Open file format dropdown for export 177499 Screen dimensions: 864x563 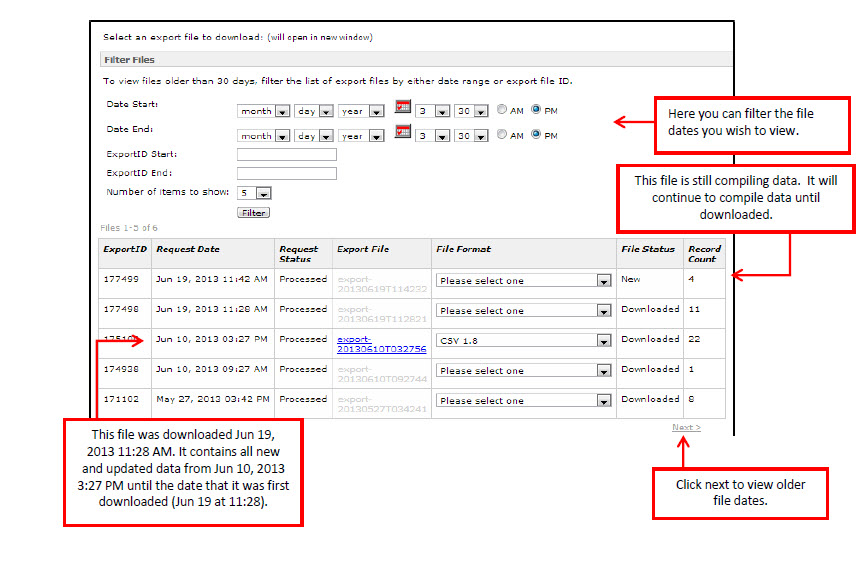(x=523, y=280)
